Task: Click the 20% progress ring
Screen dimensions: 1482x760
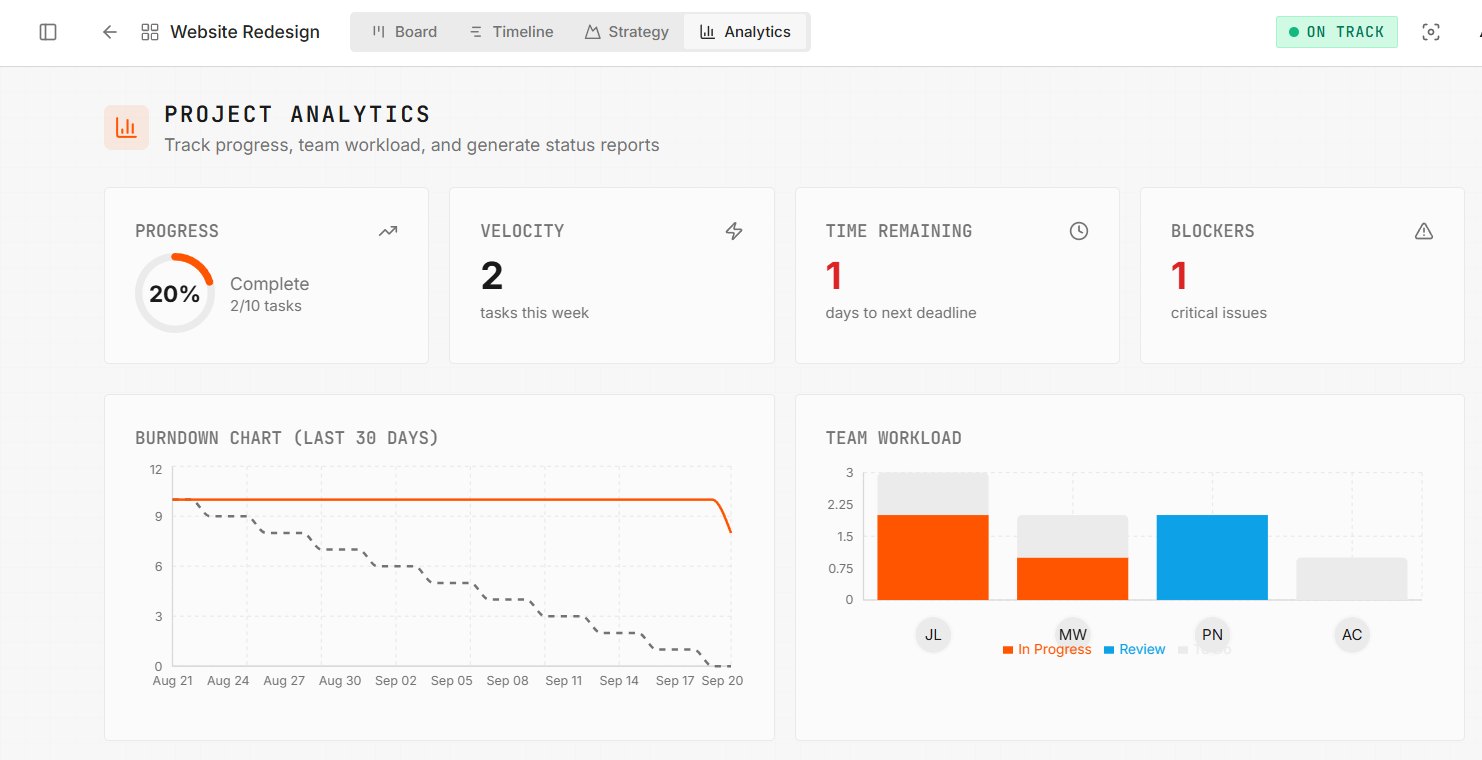Action: tap(175, 293)
